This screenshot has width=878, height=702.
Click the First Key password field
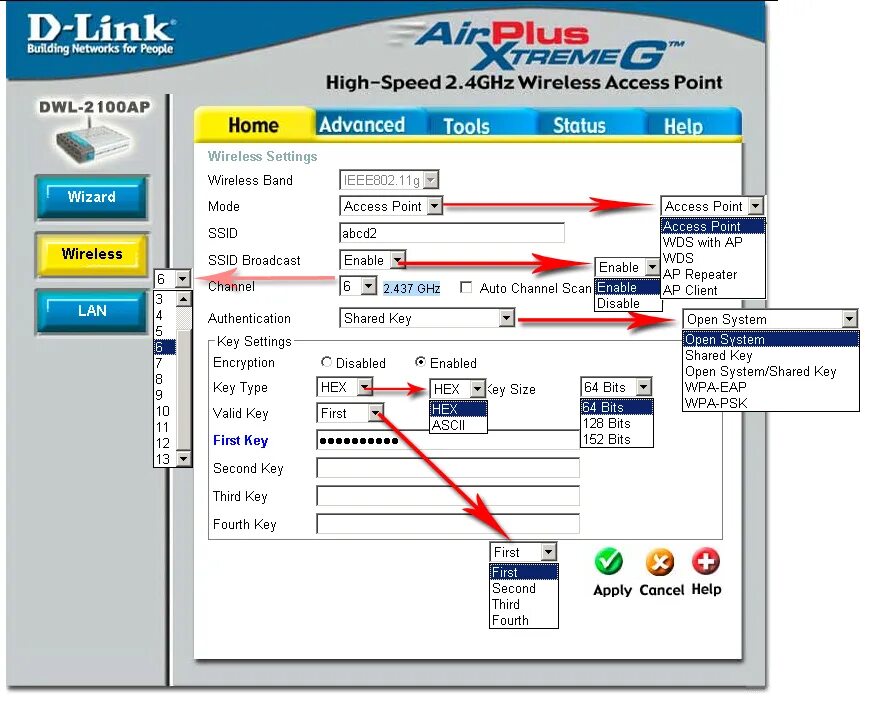[x=448, y=441]
